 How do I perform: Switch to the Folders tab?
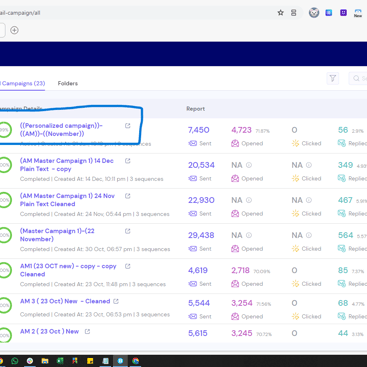point(68,83)
